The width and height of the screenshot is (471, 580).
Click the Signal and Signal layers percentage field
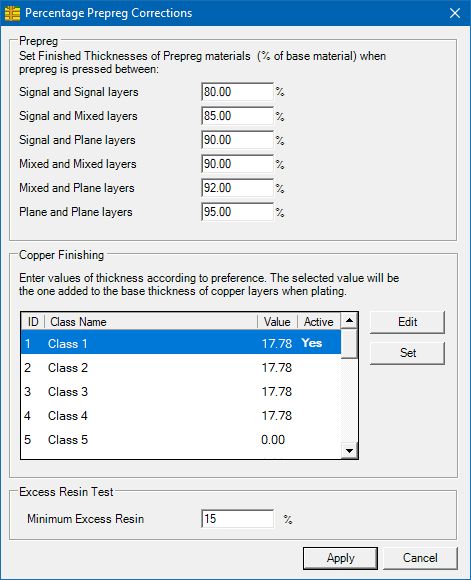coord(238,92)
